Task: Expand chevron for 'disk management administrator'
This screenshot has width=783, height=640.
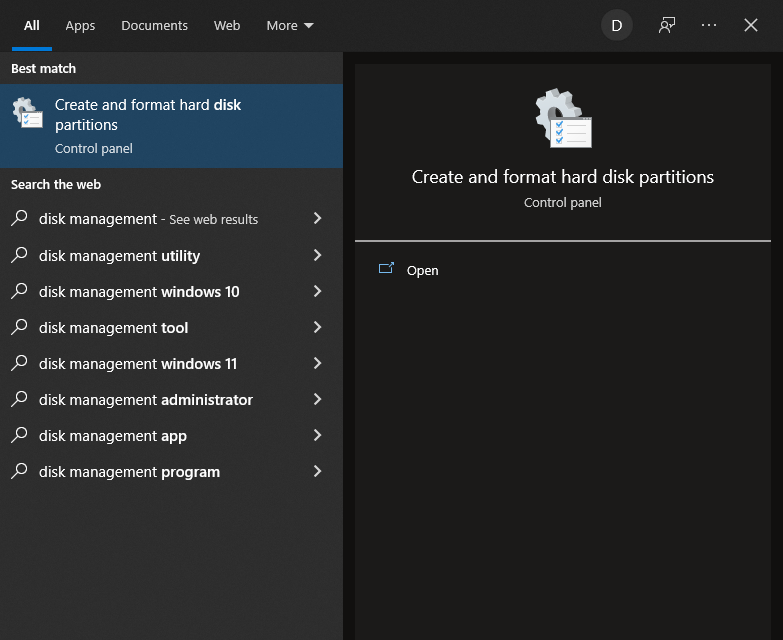Action: (318, 399)
